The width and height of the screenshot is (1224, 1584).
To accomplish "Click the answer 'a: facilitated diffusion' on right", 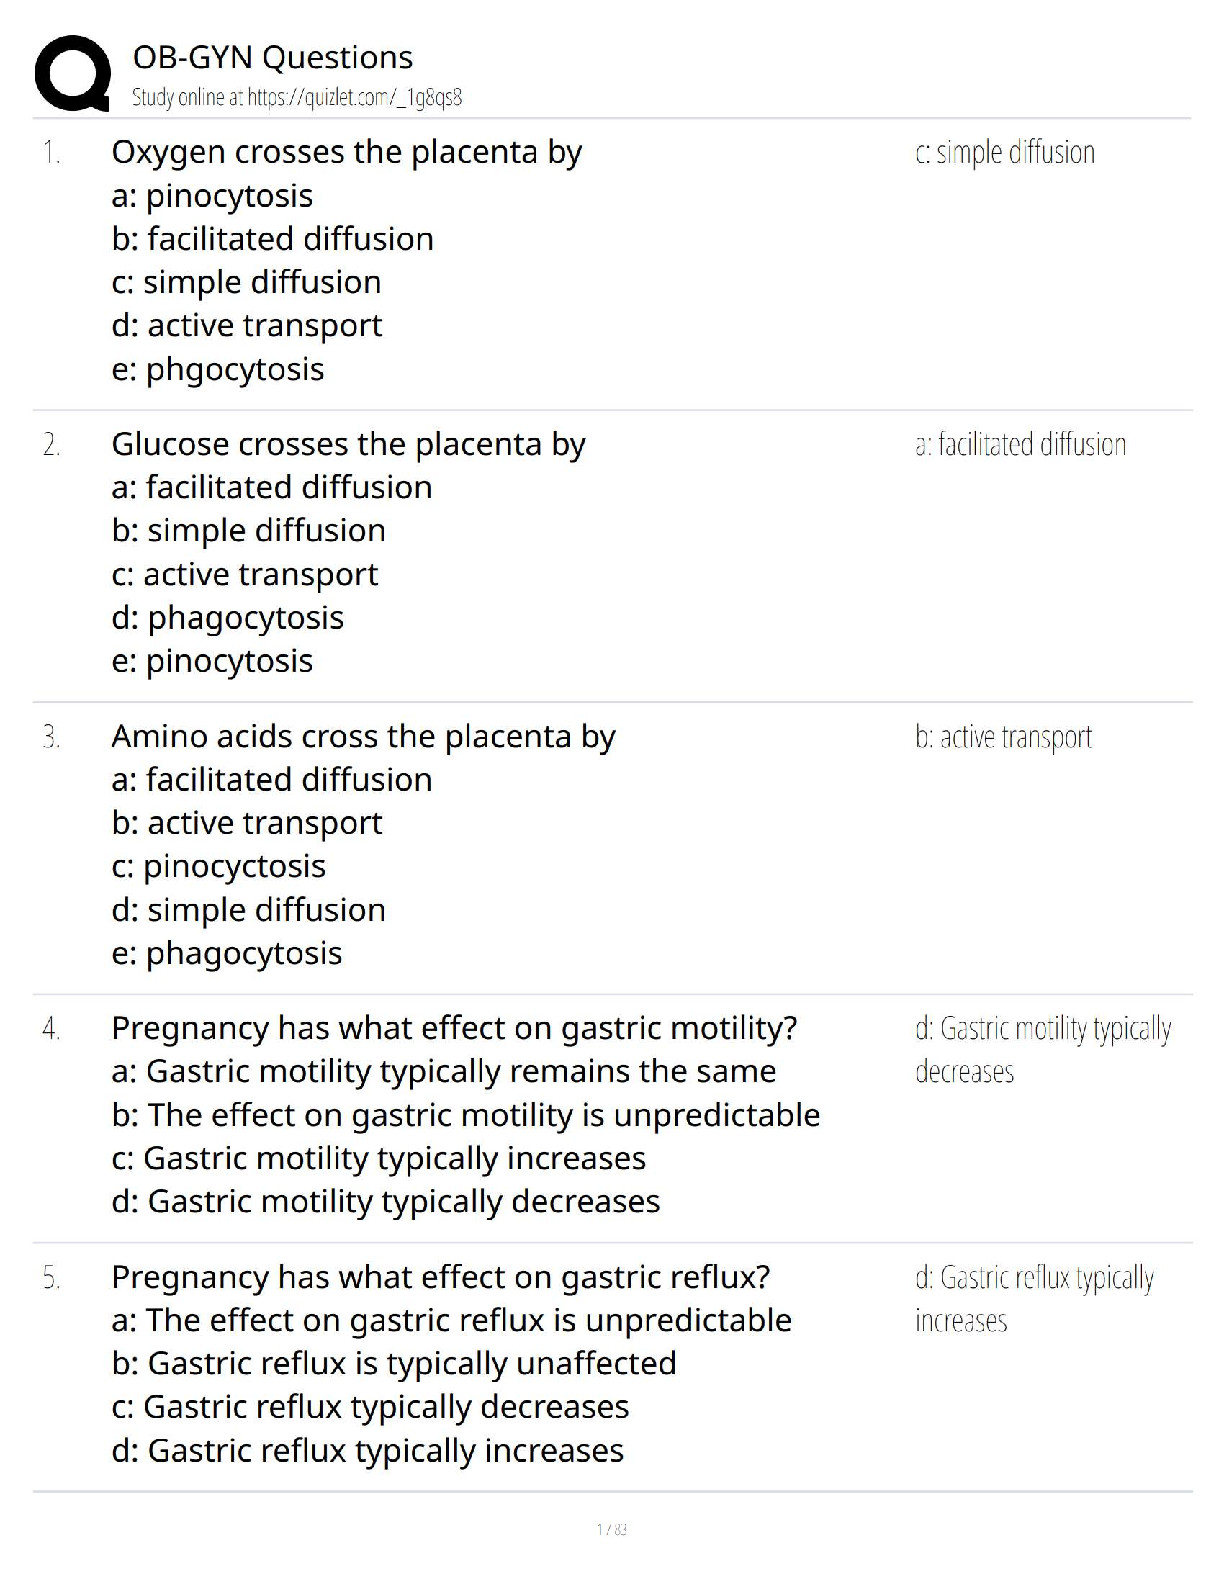I will point(1020,445).
